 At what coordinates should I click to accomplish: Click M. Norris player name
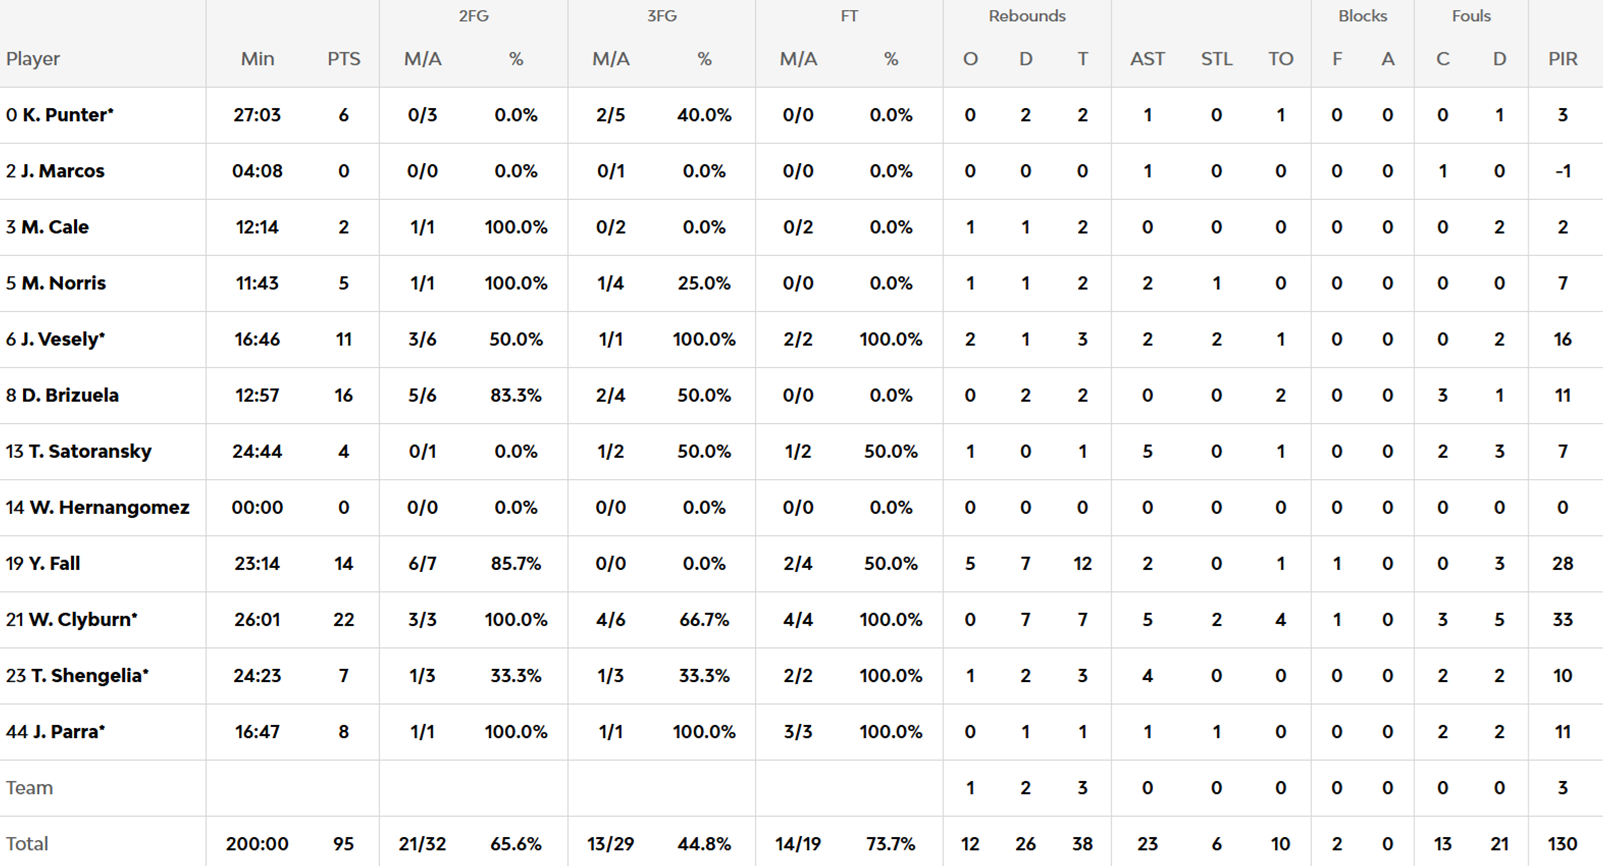[x=63, y=283]
